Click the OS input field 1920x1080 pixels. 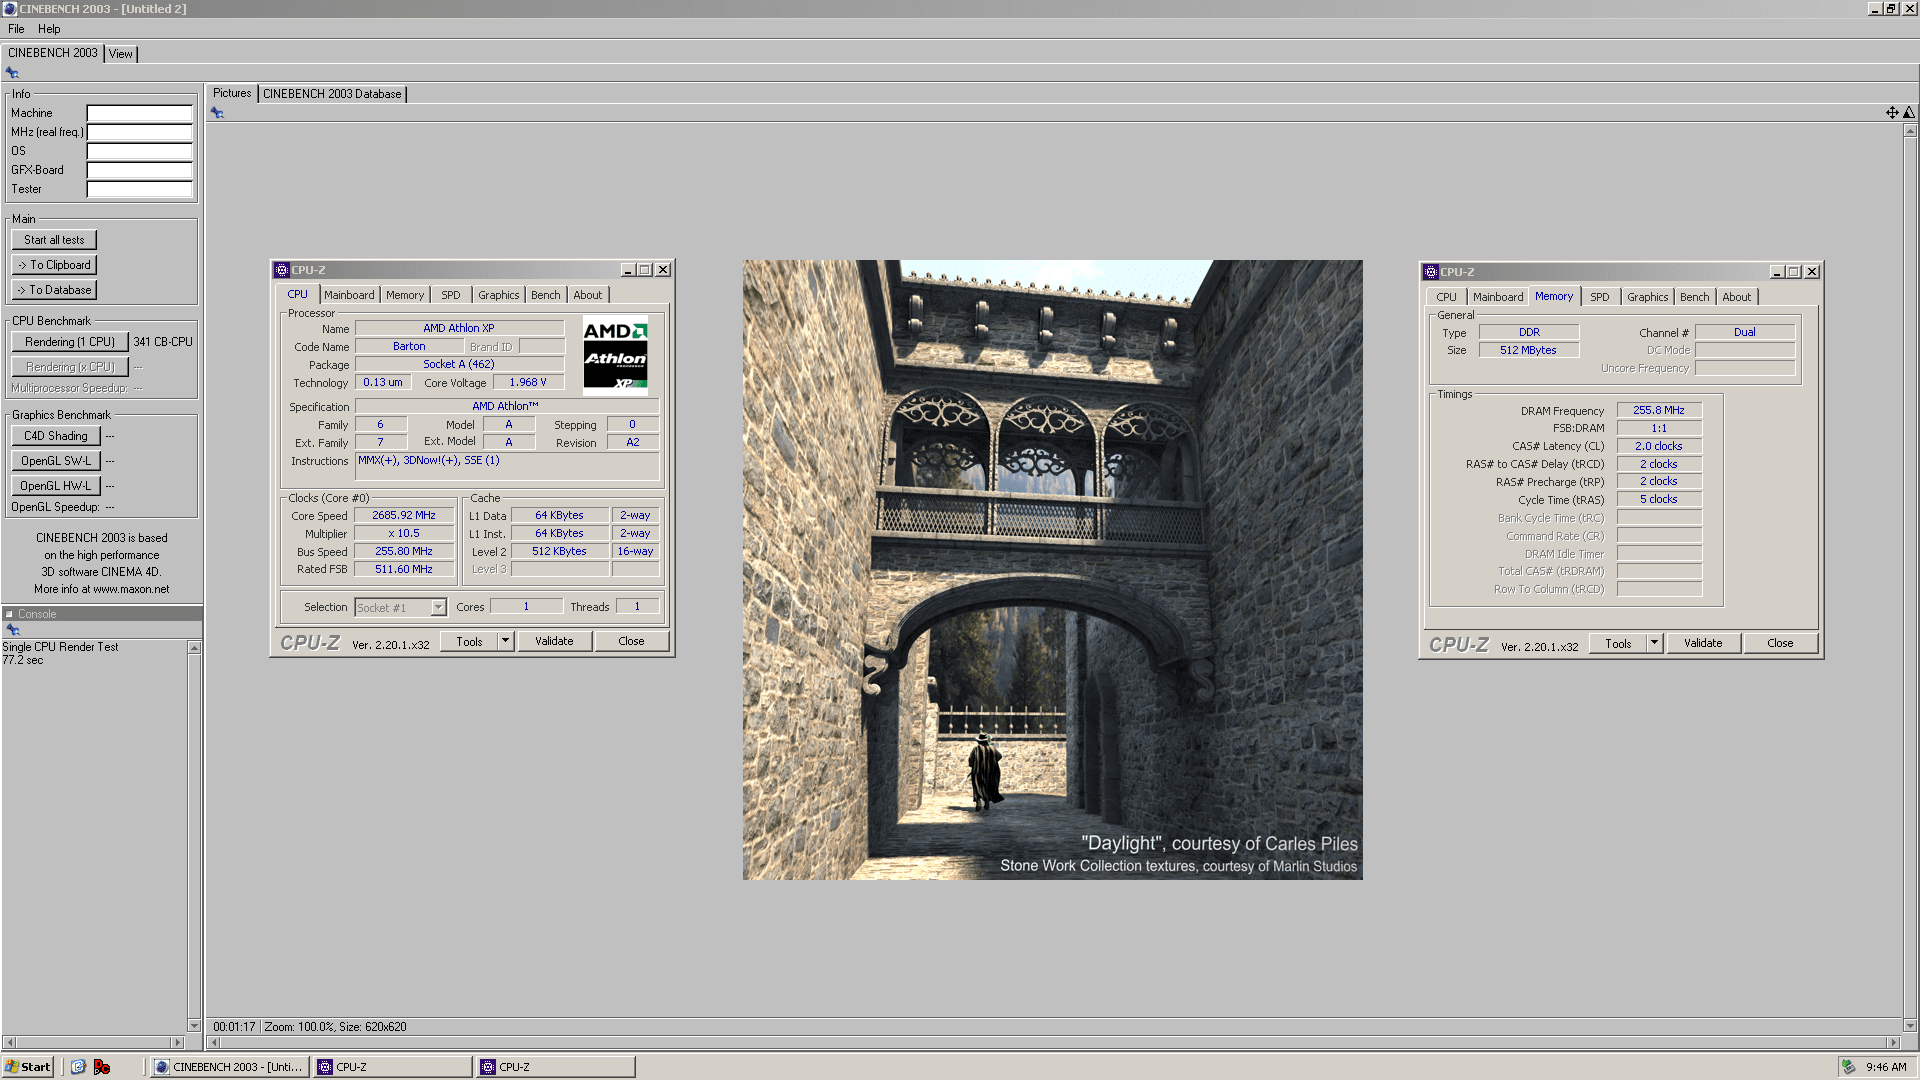(139, 151)
